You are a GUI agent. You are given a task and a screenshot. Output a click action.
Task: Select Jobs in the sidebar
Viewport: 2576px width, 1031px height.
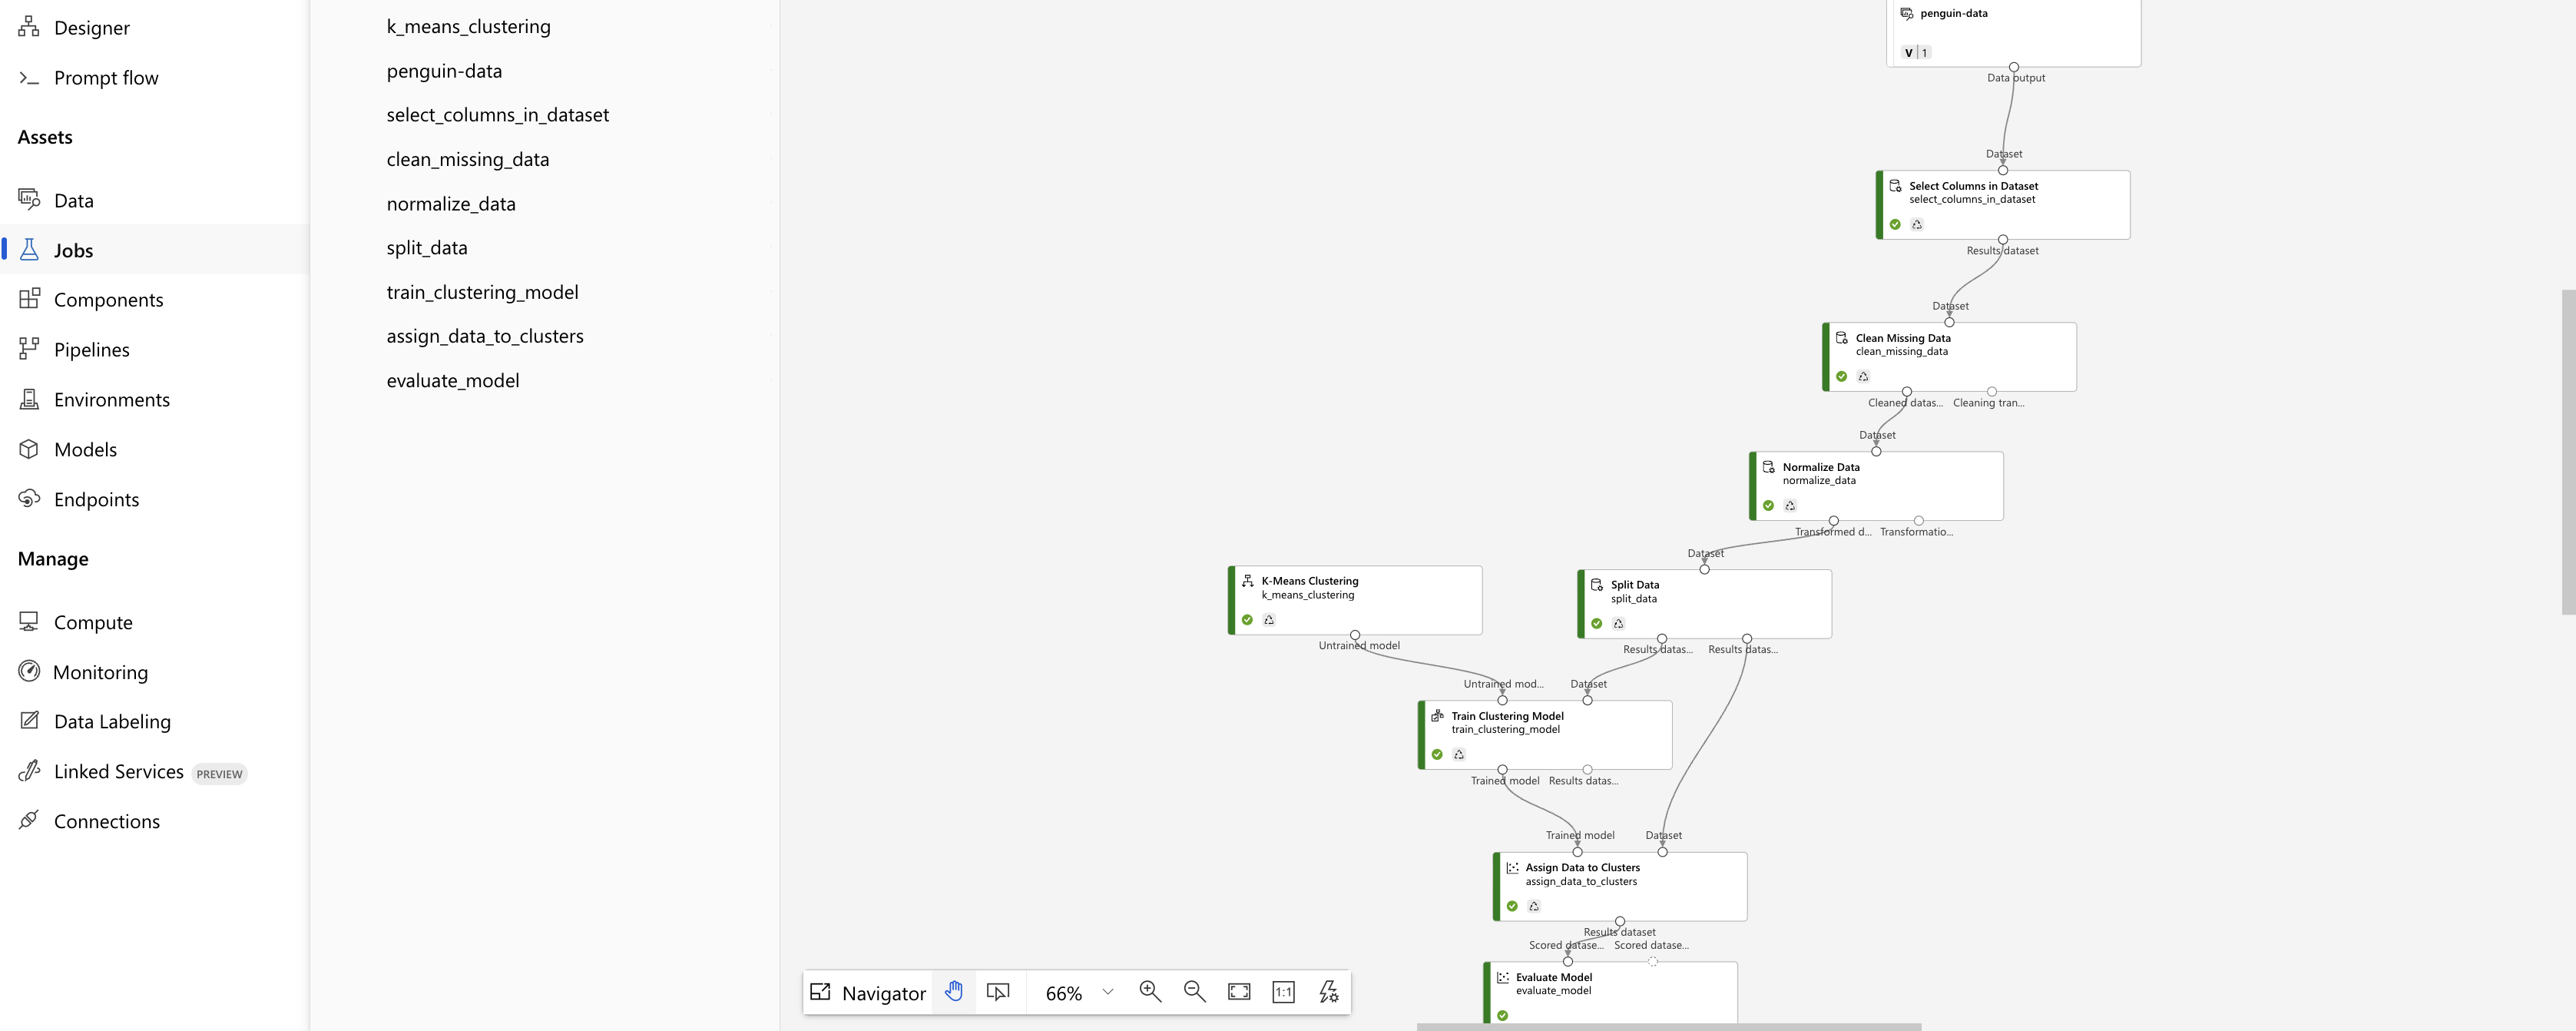click(155, 250)
